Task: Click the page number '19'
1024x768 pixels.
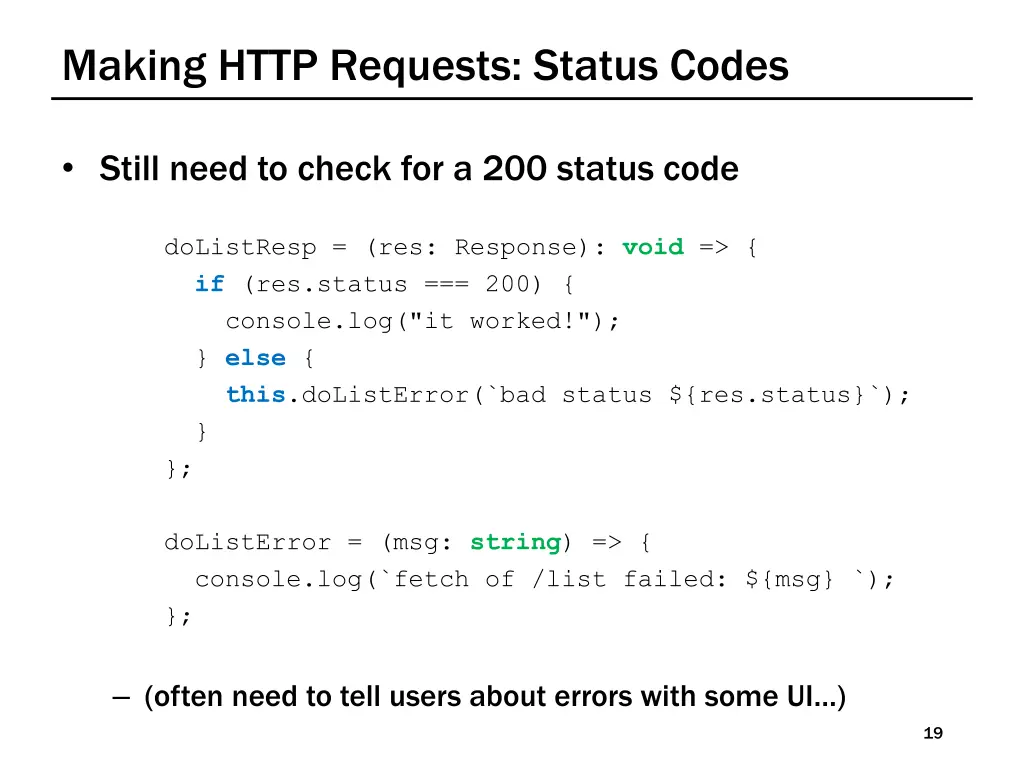Action: click(931, 733)
